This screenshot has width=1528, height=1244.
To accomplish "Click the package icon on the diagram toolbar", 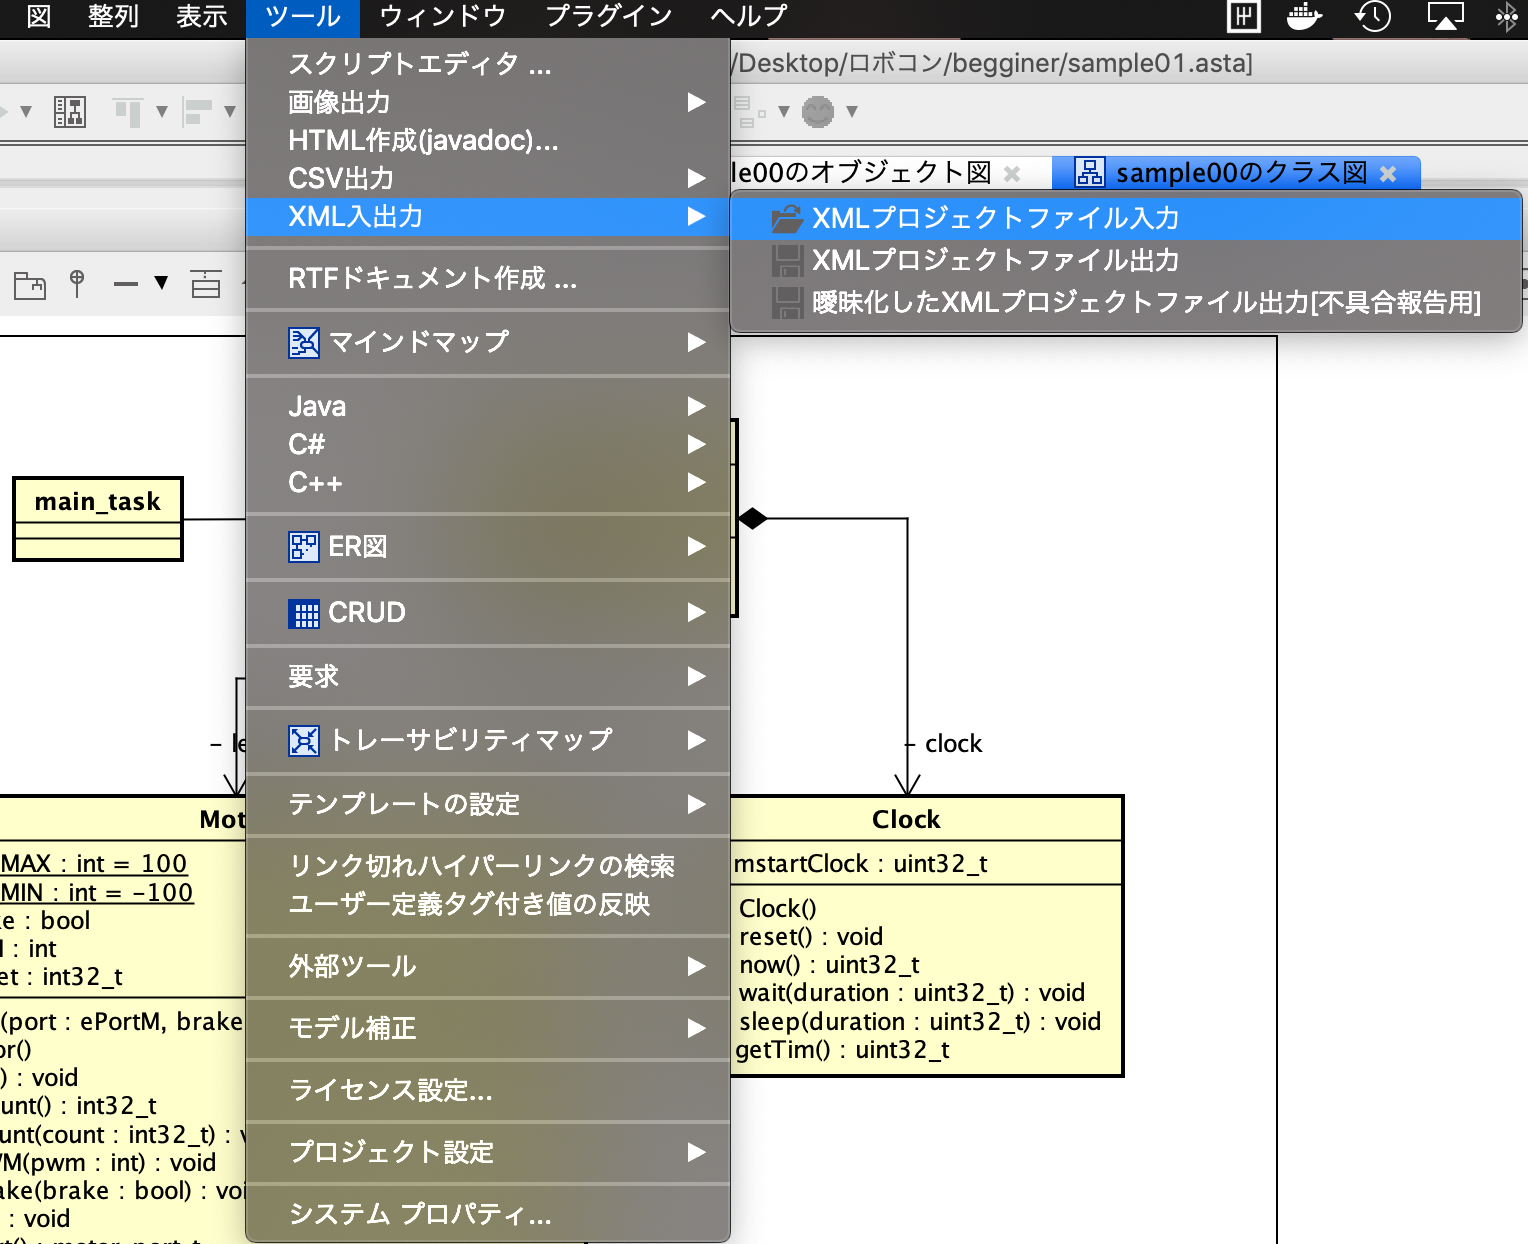I will point(30,285).
